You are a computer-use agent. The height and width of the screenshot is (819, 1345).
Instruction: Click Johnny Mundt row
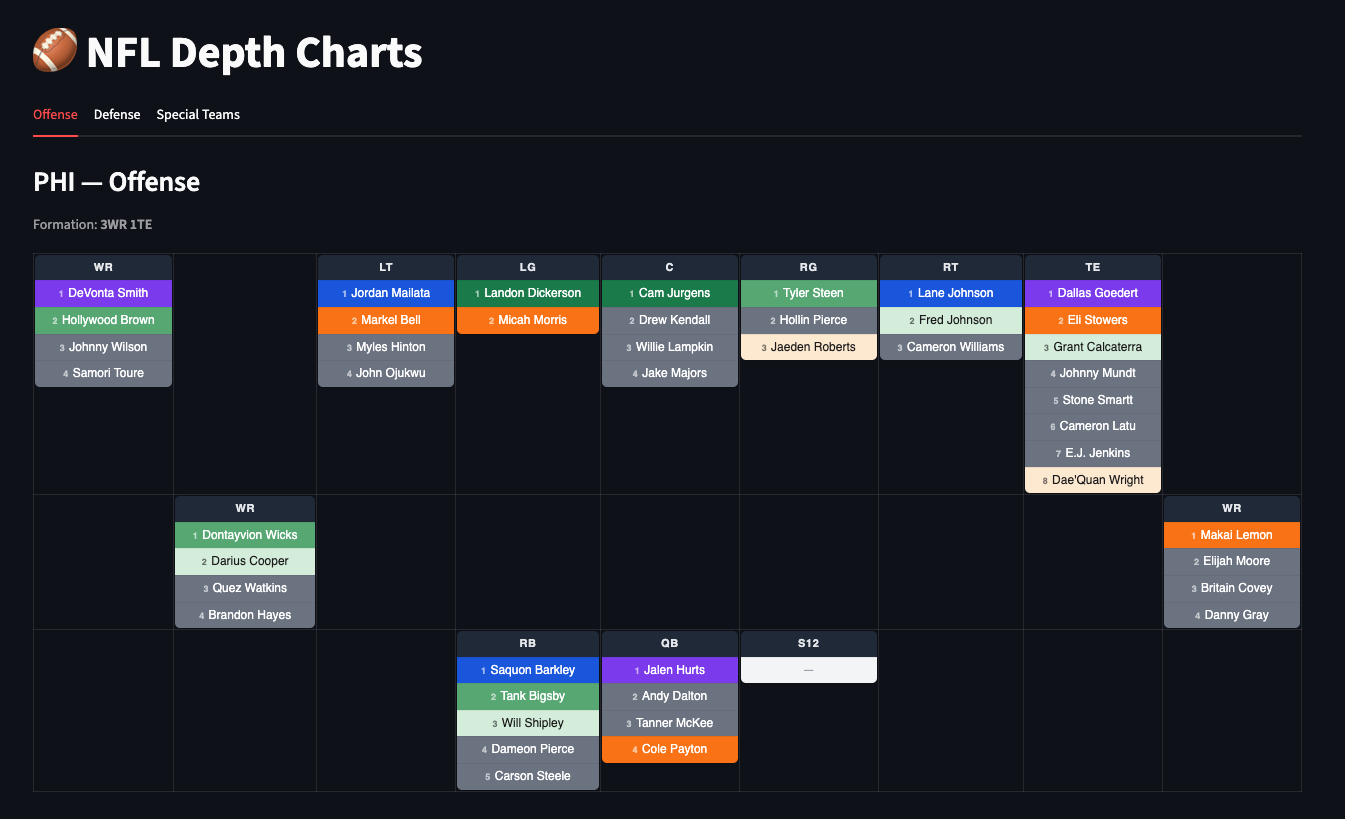click(x=1093, y=373)
